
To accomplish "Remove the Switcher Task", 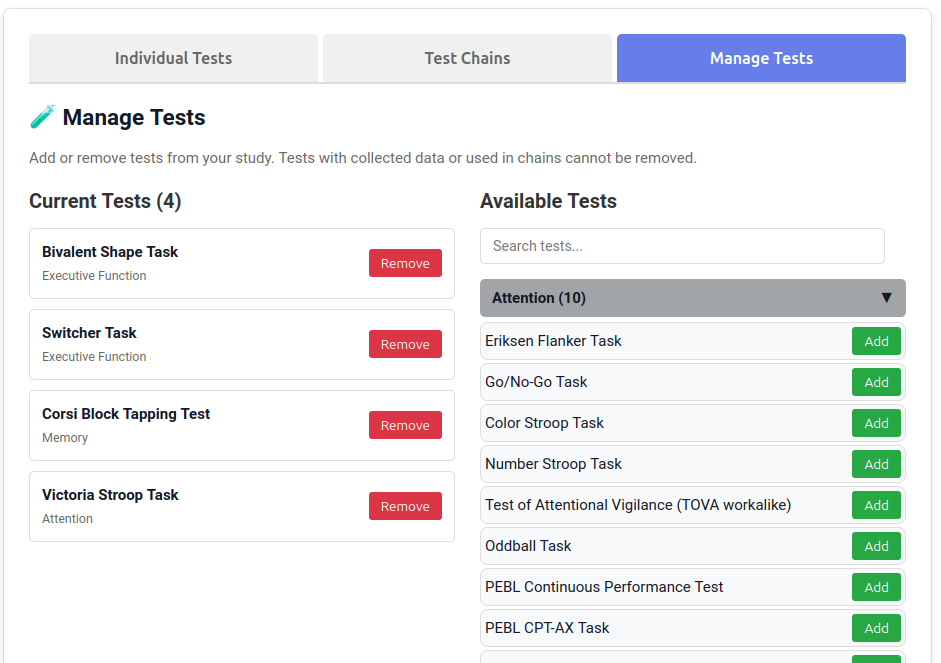I will (405, 344).
